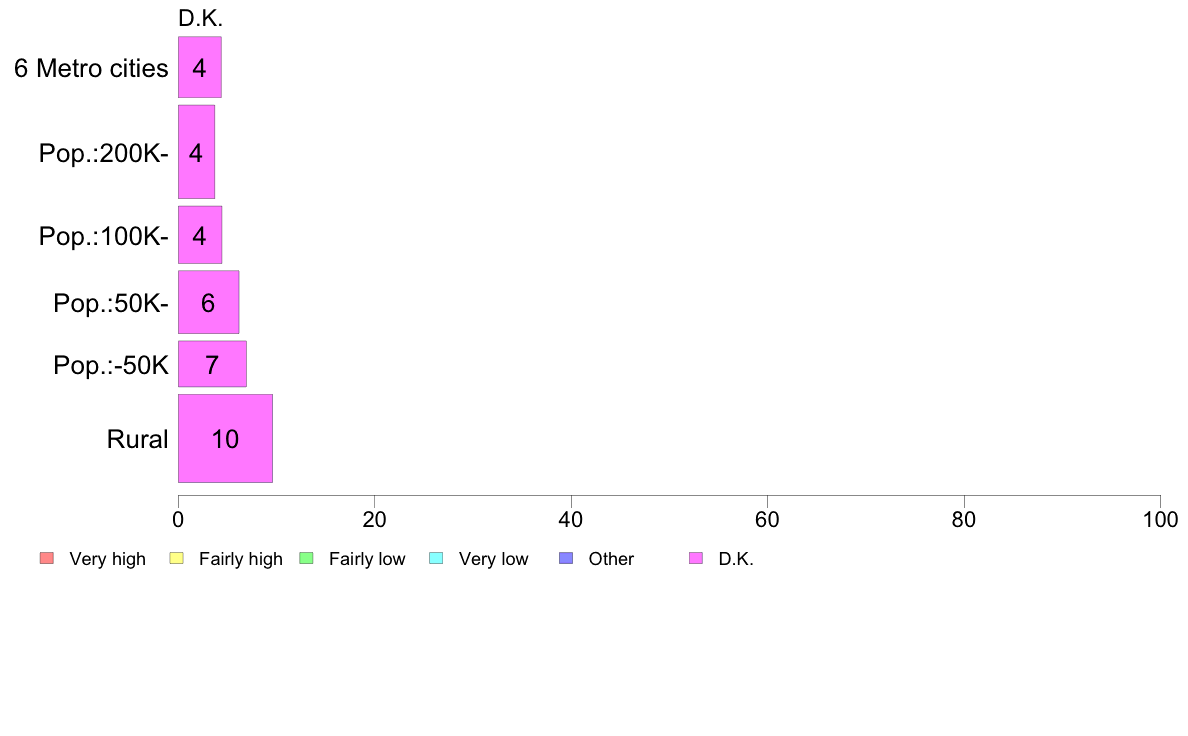Click the 100 tick on the axis
Image resolution: width=1188 pixels, height=736 pixels.
(x=1160, y=519)
